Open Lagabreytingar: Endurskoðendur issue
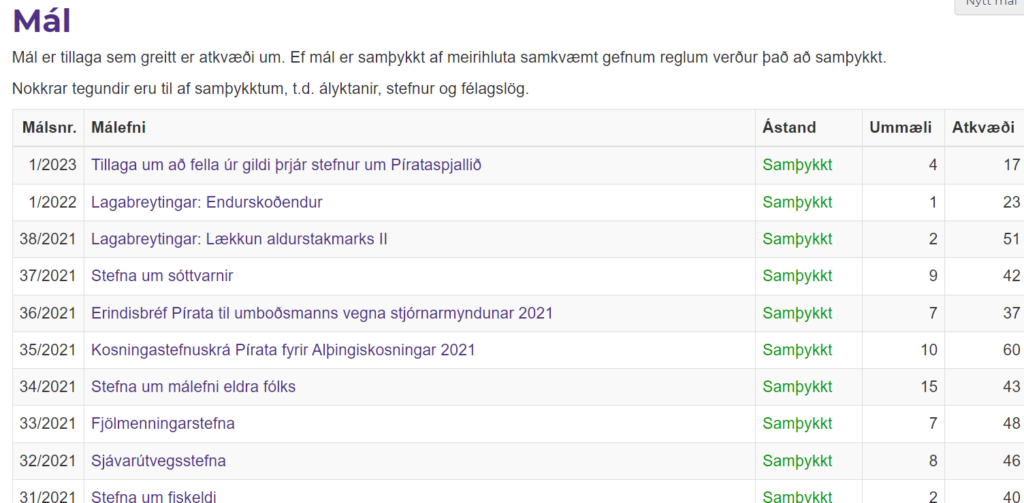 coord(206,202)
